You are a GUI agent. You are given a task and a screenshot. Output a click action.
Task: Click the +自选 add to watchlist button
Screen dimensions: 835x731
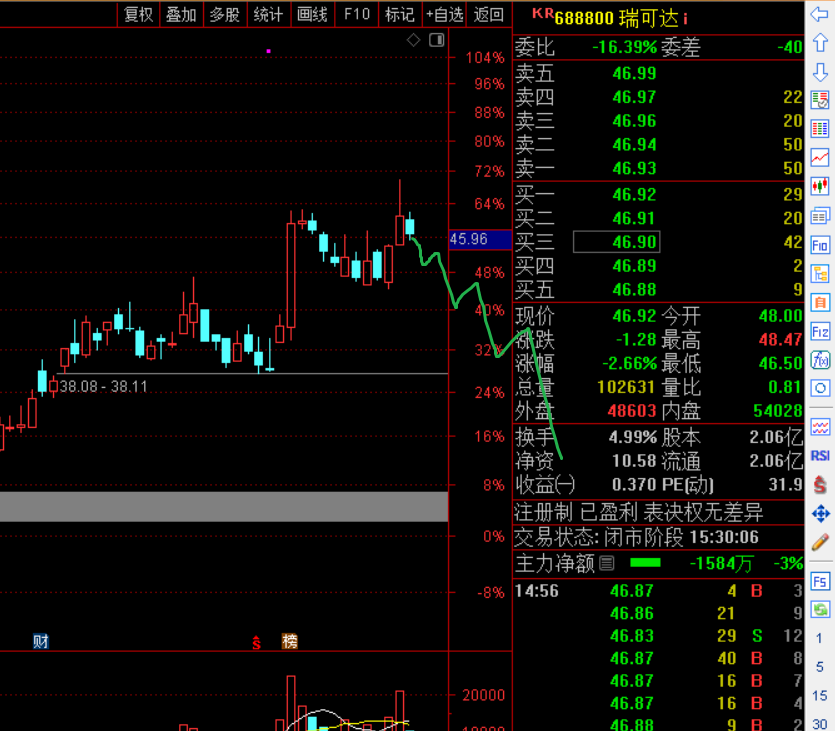coord(444,14)
